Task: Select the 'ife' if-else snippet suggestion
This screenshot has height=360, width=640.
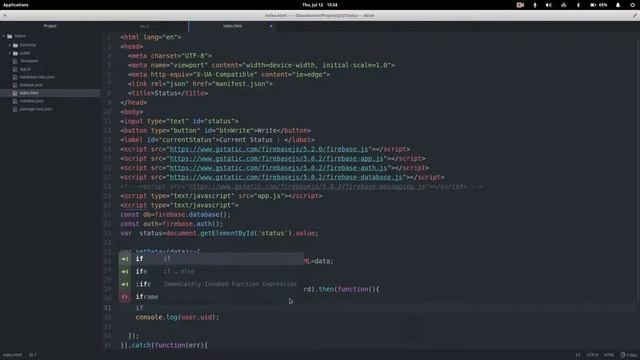Action: click(211, 271)
